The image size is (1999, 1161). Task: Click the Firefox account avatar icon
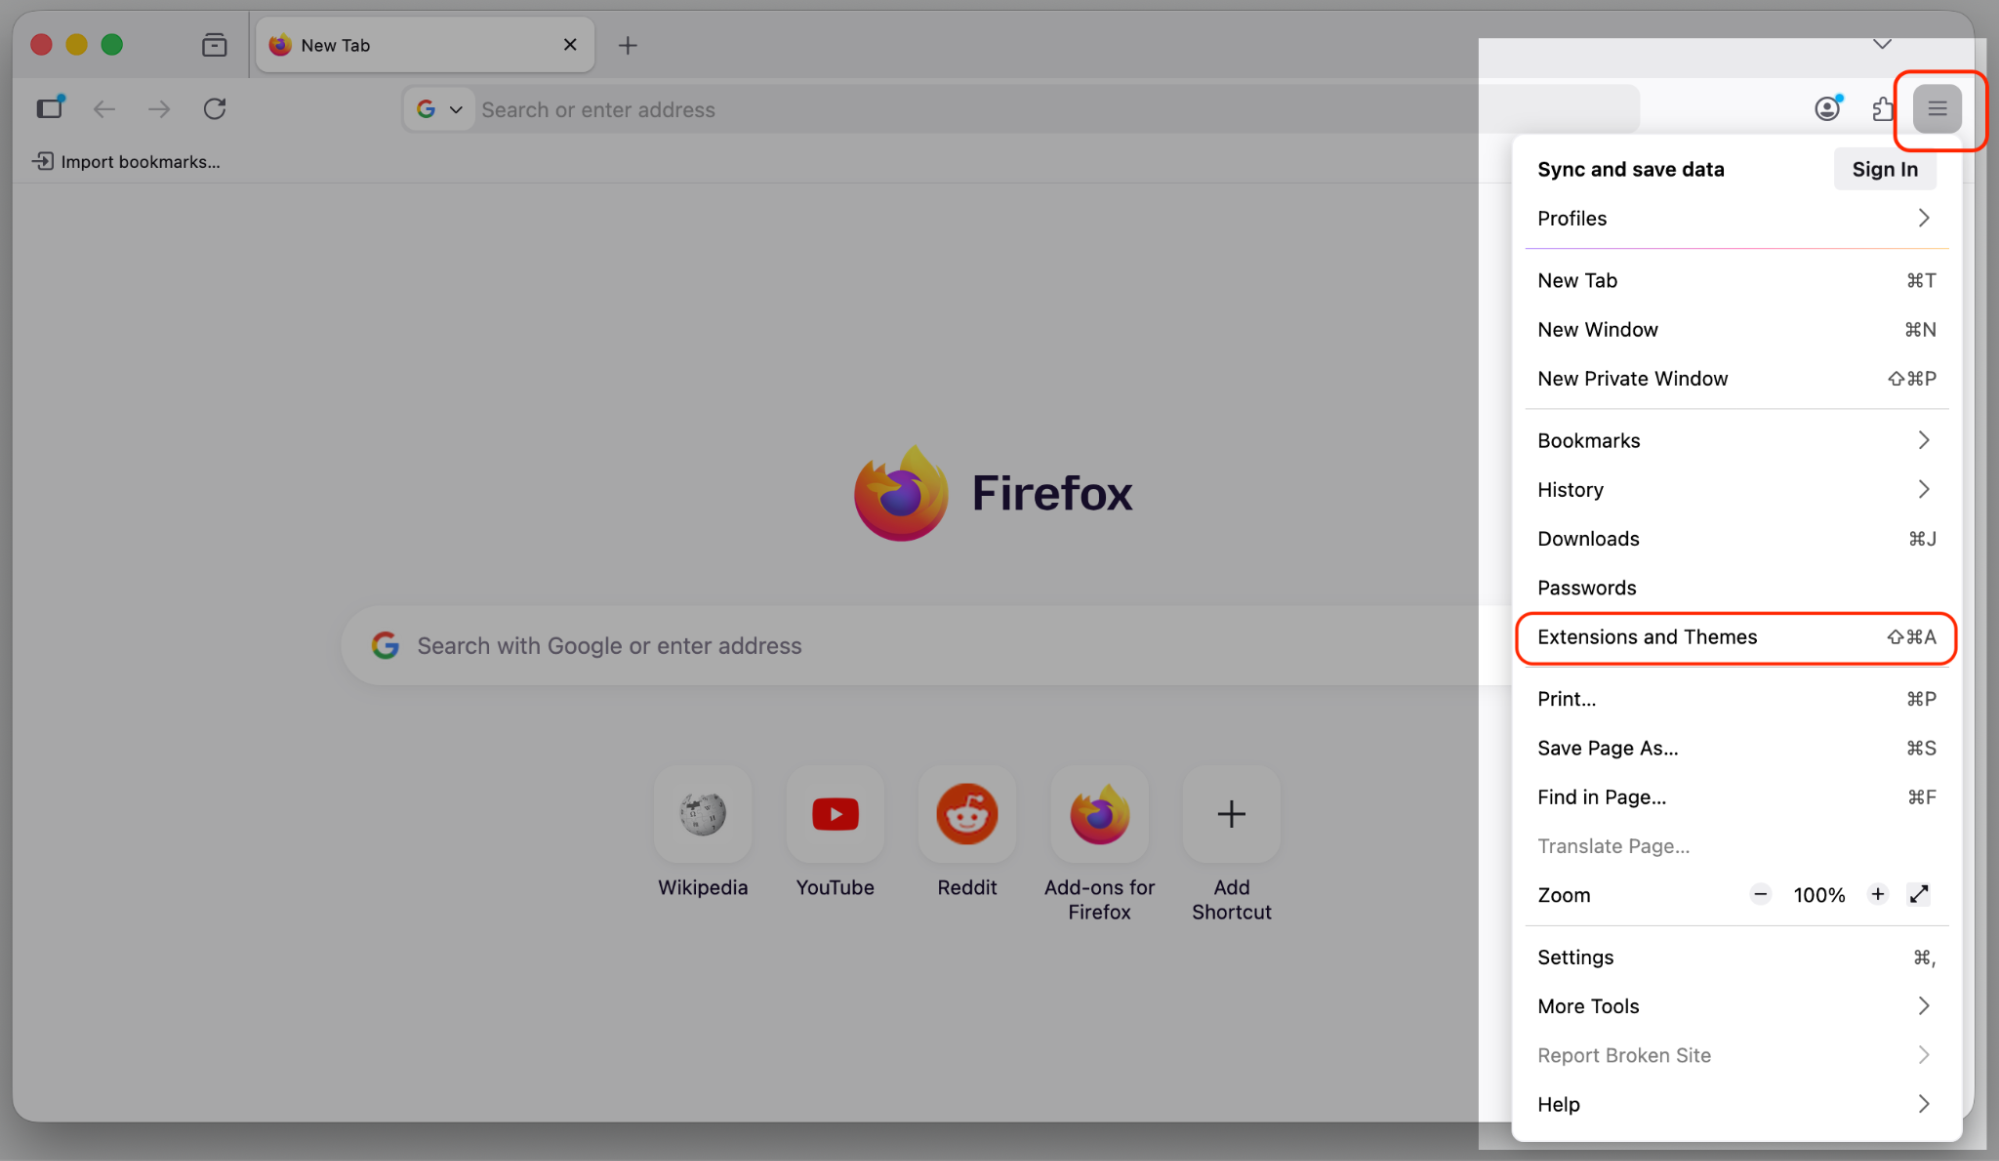point(1828,109)
